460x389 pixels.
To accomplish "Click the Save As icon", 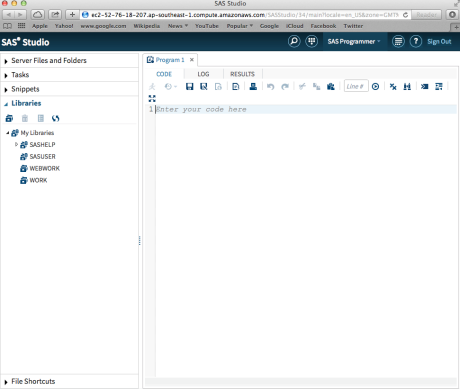I will [204, 87].
